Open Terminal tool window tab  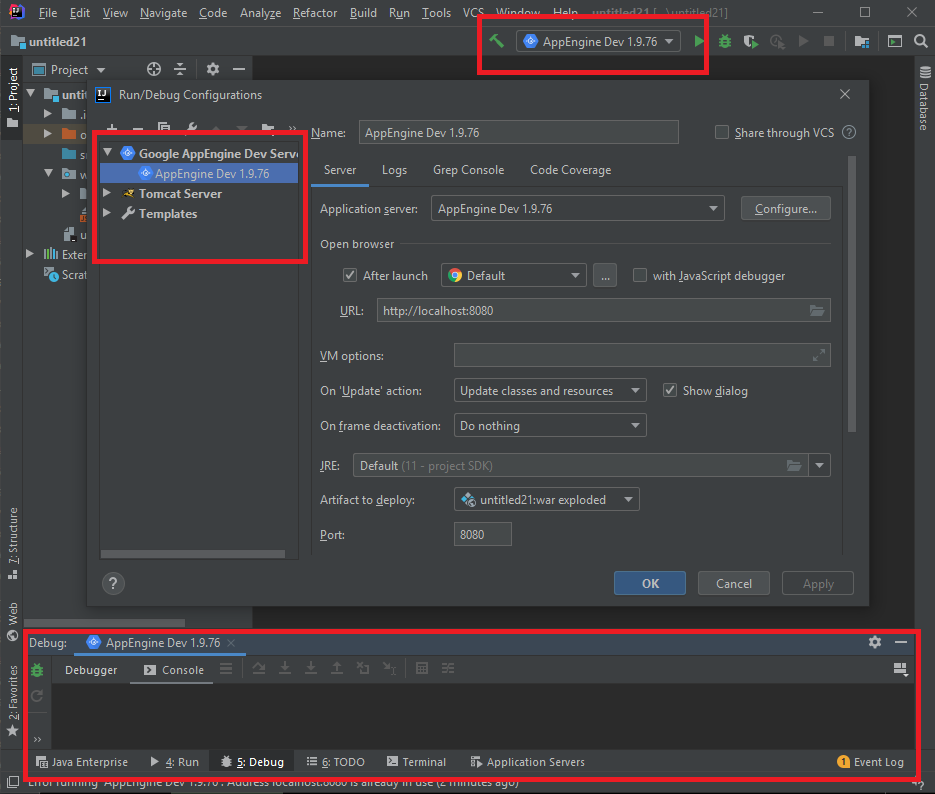point(416,762)
